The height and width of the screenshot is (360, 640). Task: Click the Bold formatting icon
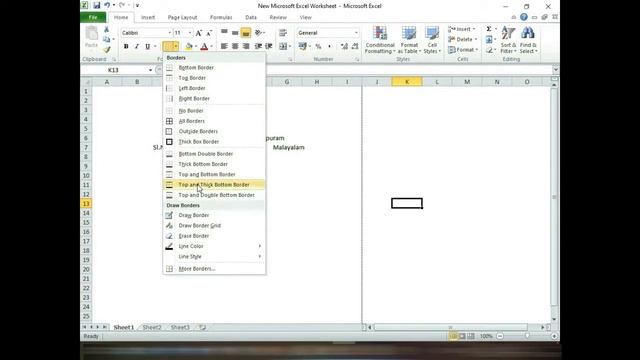click(126, 47)
